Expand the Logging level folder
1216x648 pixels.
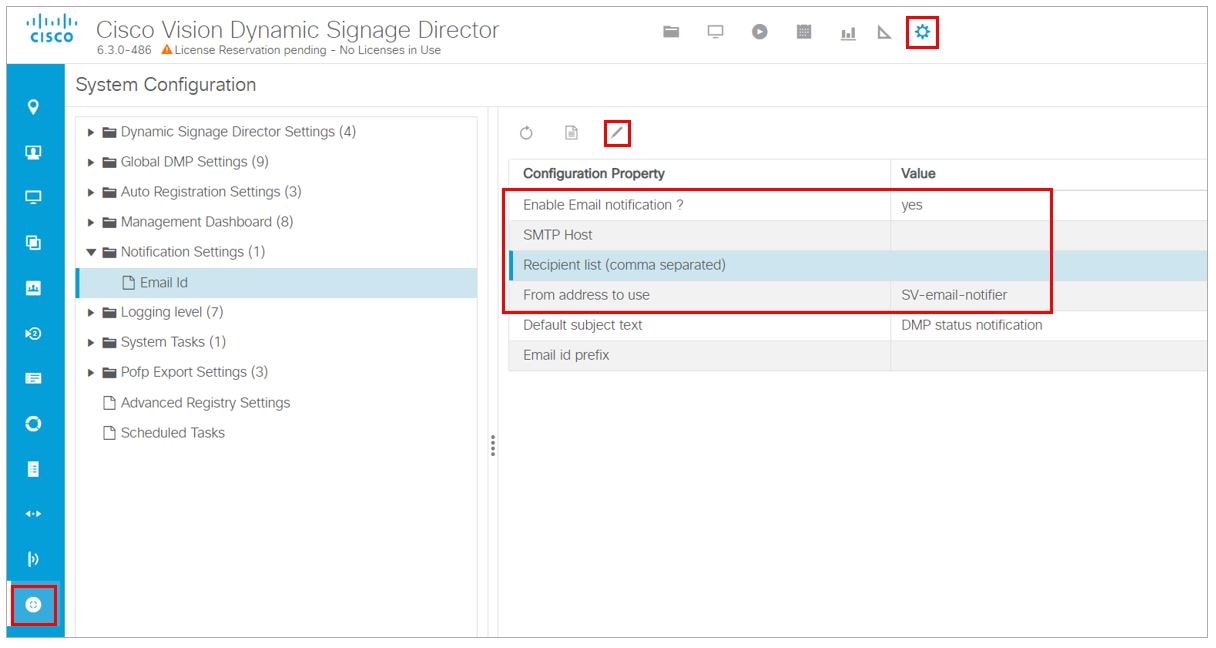[x=91, y=312]
